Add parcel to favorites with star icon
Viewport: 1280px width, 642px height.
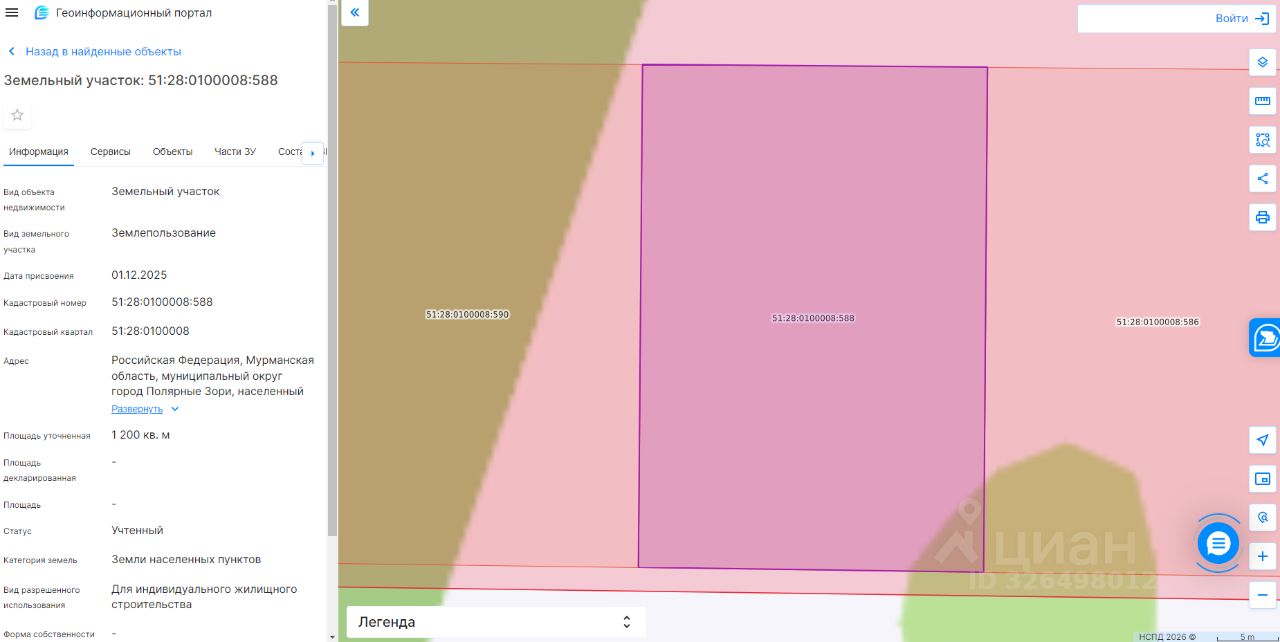pyautogui.click(x=17, y=115)
